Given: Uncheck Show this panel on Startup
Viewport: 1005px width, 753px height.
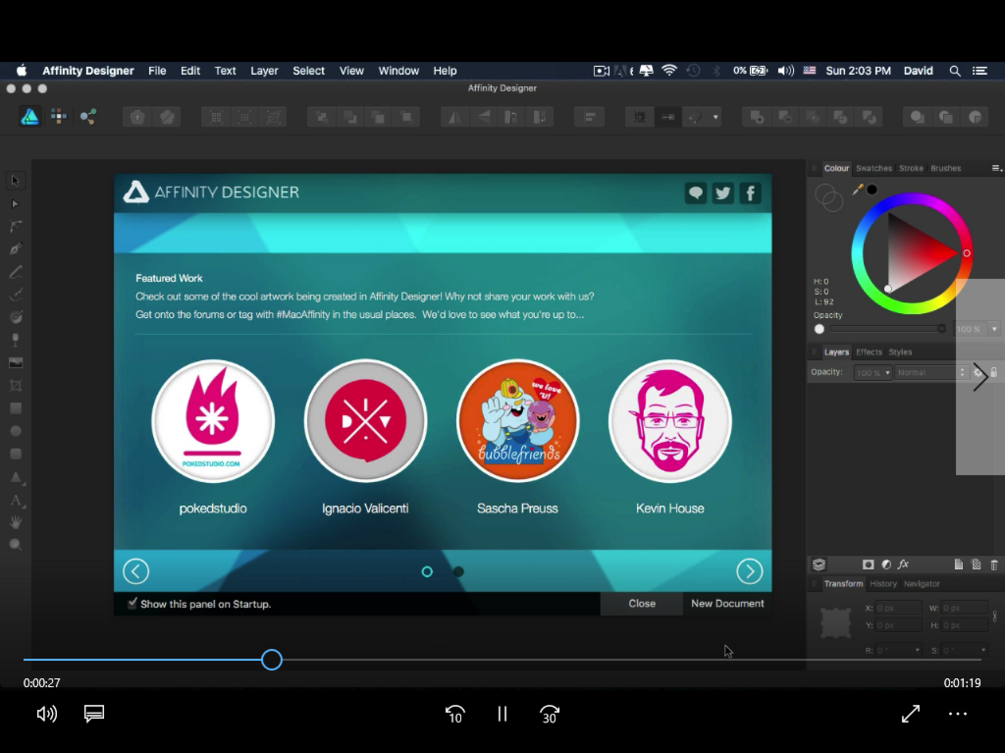Looking at the screenshot, I should [132, 603].
